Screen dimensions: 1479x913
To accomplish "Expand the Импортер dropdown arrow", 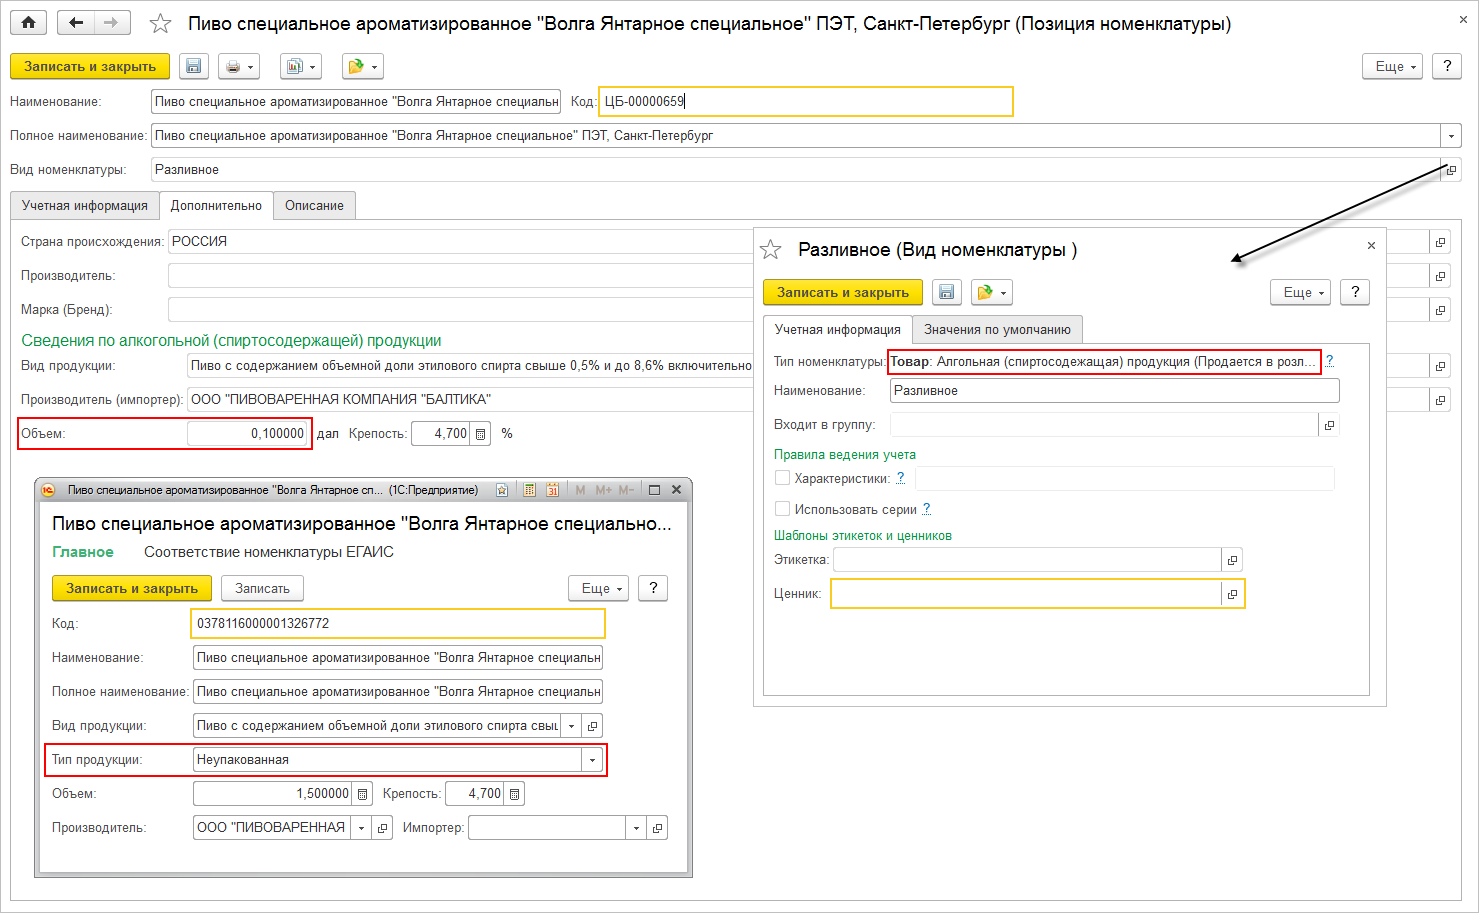I will pyautogui.click(x=636, y=828).
